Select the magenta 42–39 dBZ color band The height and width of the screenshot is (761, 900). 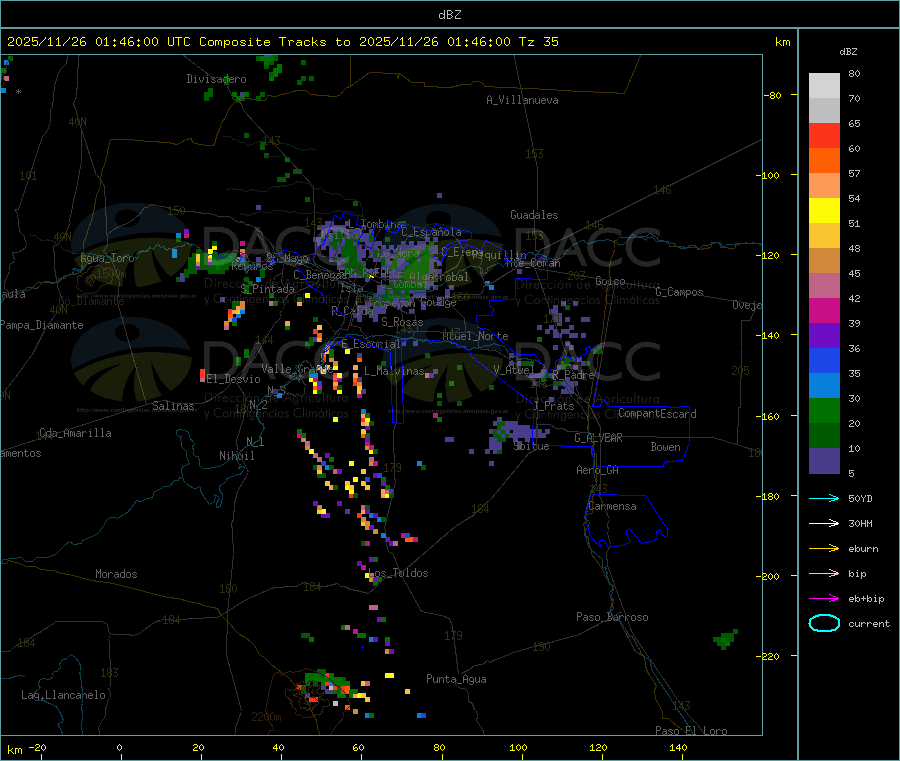coord(824,310)
